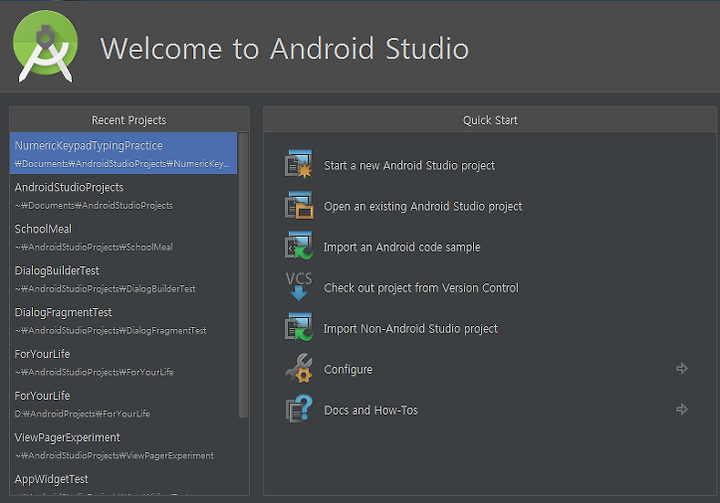Open the DialogBuilderTest recent project
Viewport: 720px width, 503px height.
[124, 279]
